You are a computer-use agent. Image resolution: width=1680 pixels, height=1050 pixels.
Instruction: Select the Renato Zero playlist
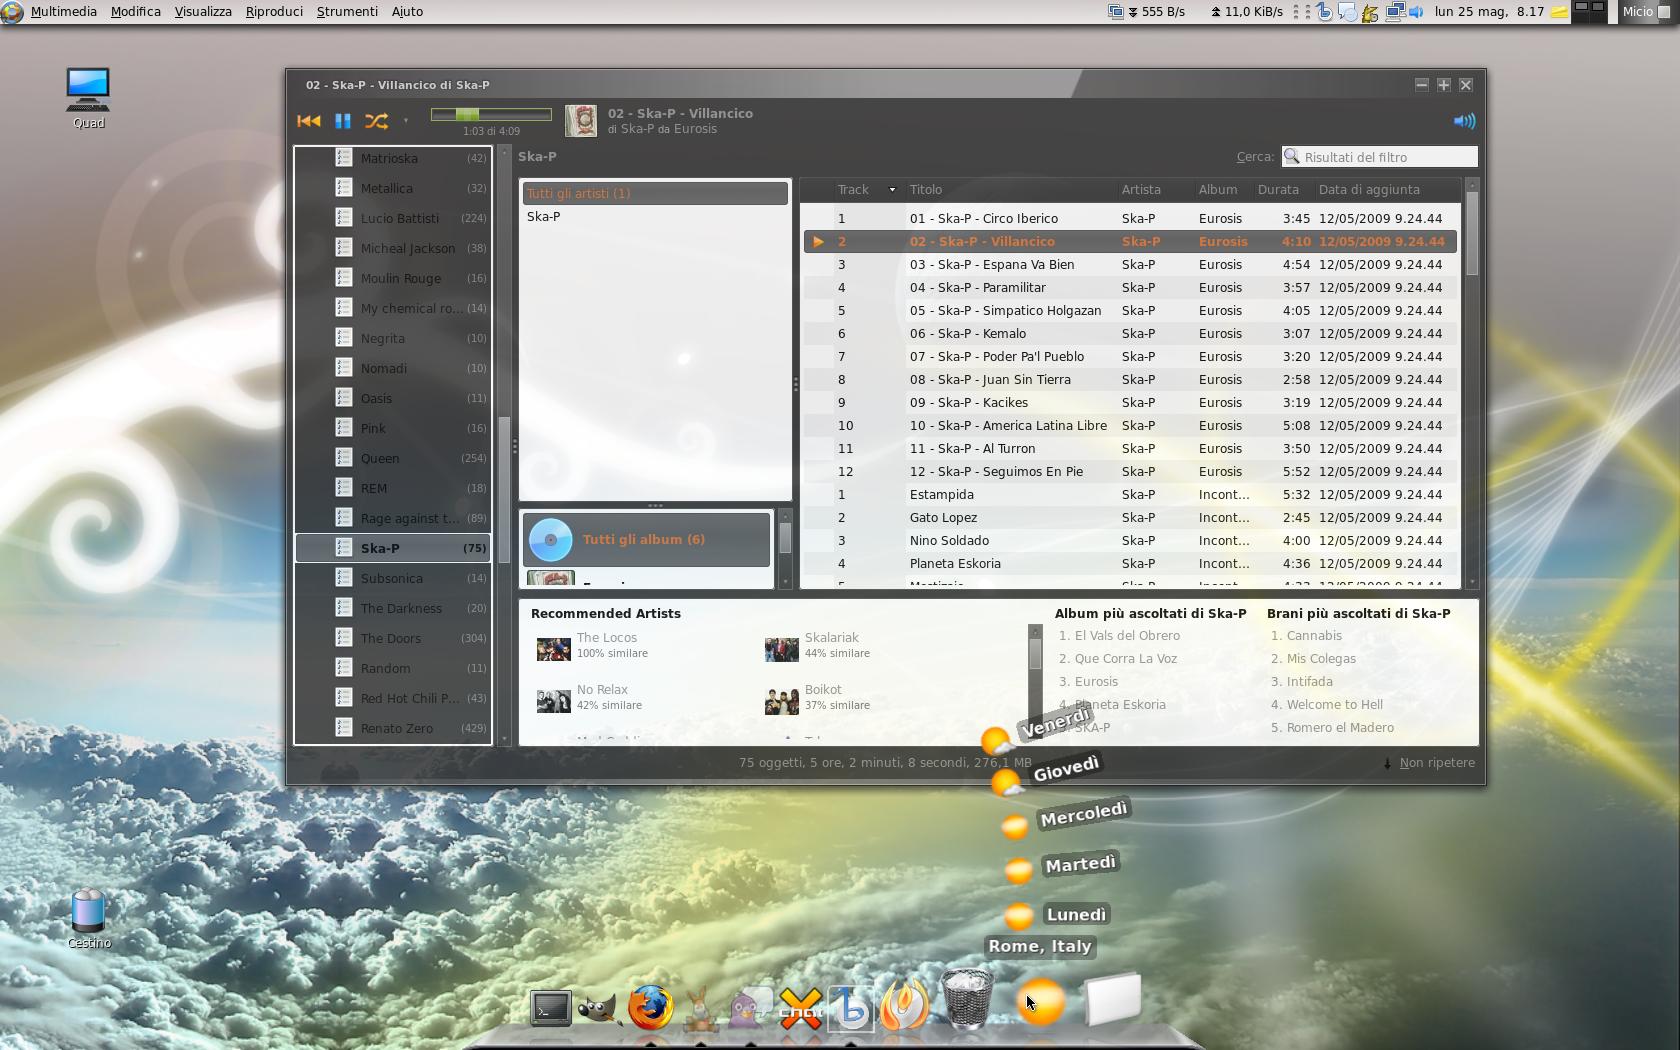pos(393,728)
